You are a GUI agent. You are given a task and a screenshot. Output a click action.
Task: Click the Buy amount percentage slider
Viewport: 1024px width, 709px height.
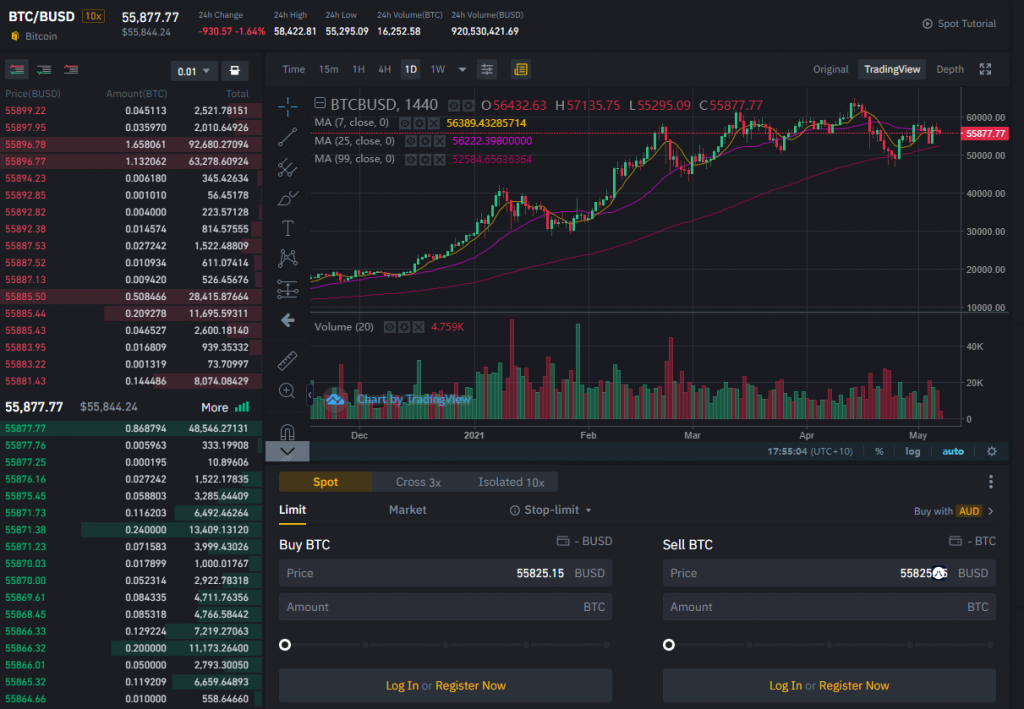pyautogui.click(x=285, y=645)
